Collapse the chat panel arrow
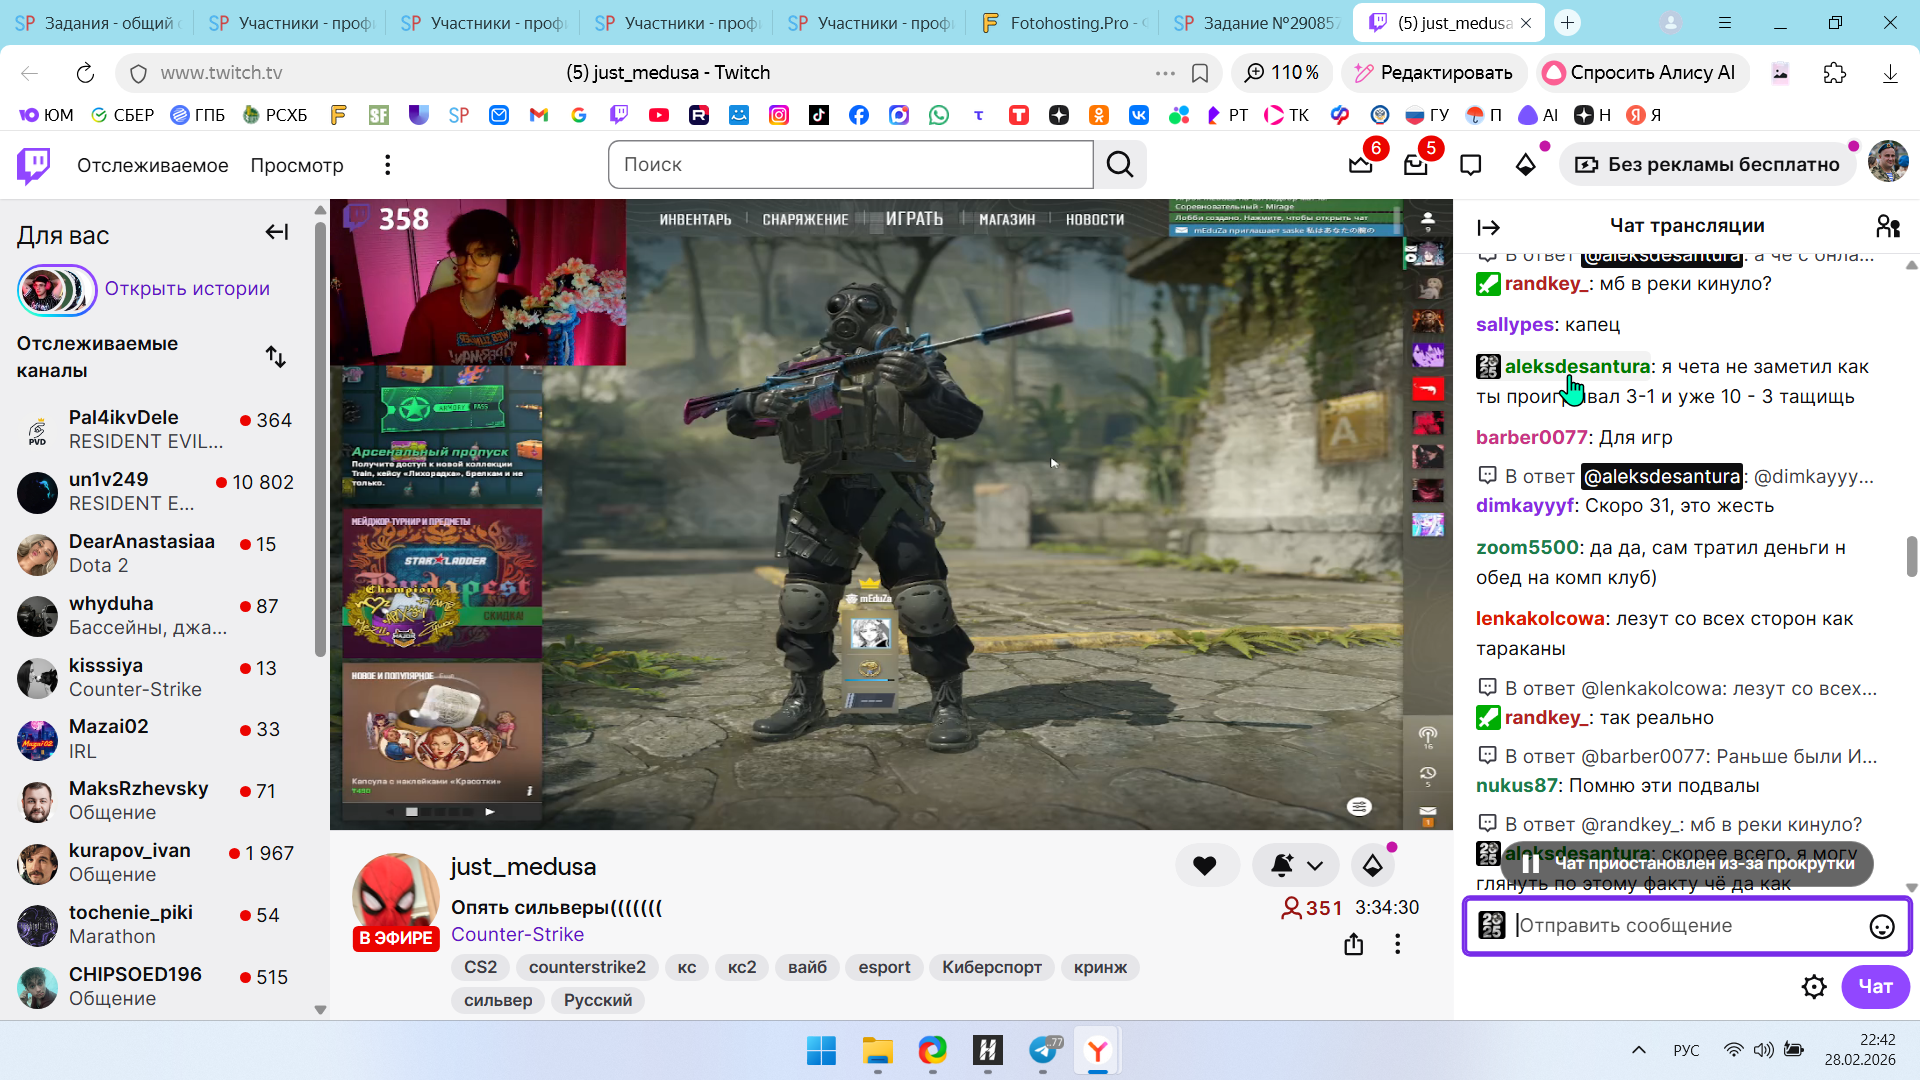1920x1080 pixels. (1488, 228)
